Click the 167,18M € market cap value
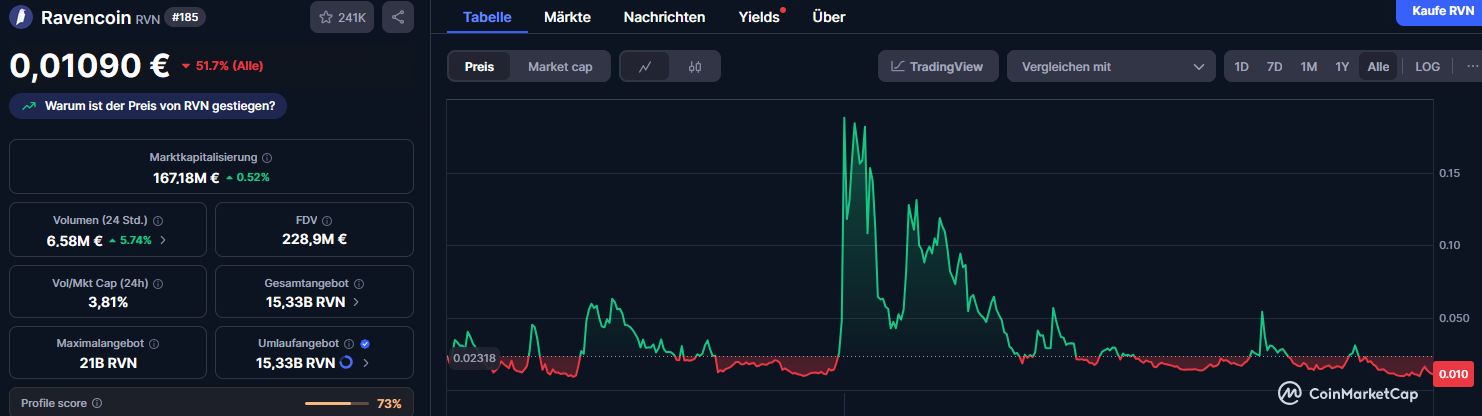This screenshot has width=1482, height=416. 186,177
